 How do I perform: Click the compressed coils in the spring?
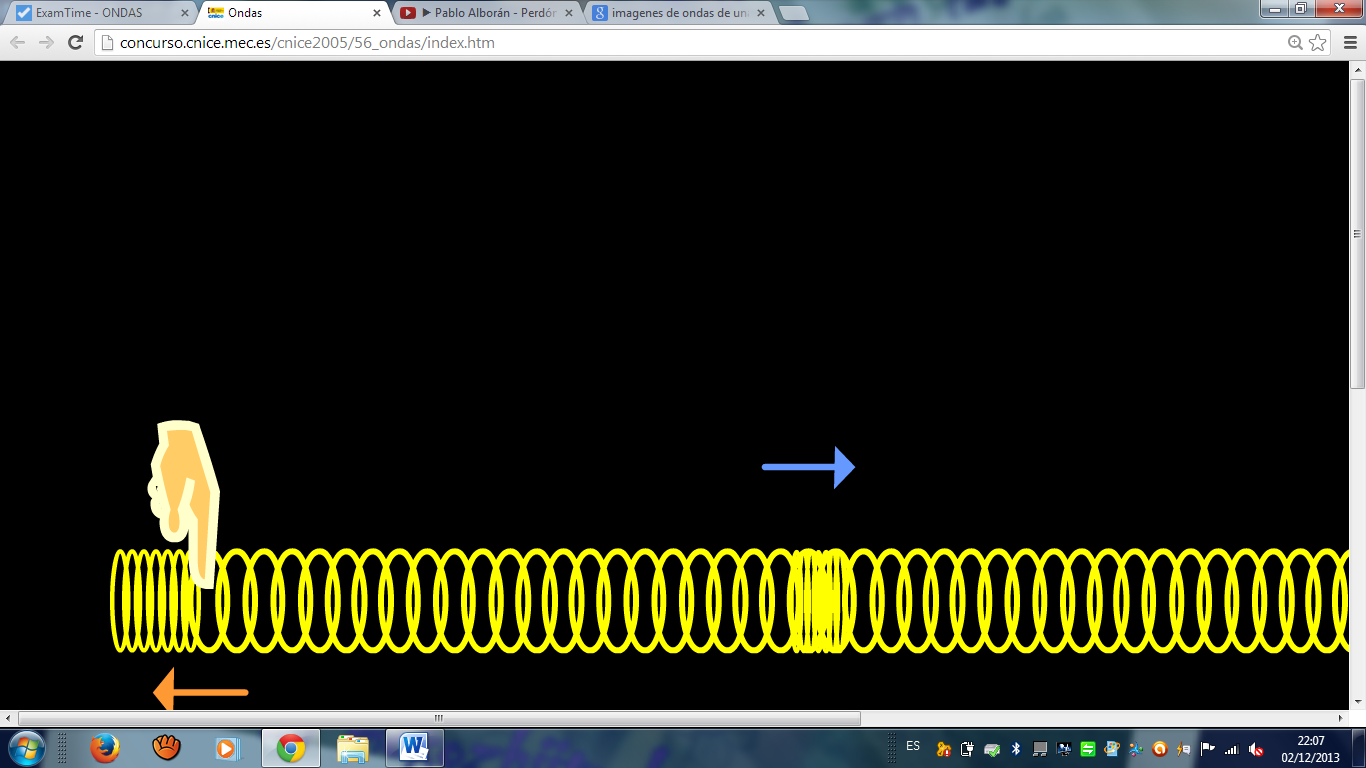click(819, 600)
